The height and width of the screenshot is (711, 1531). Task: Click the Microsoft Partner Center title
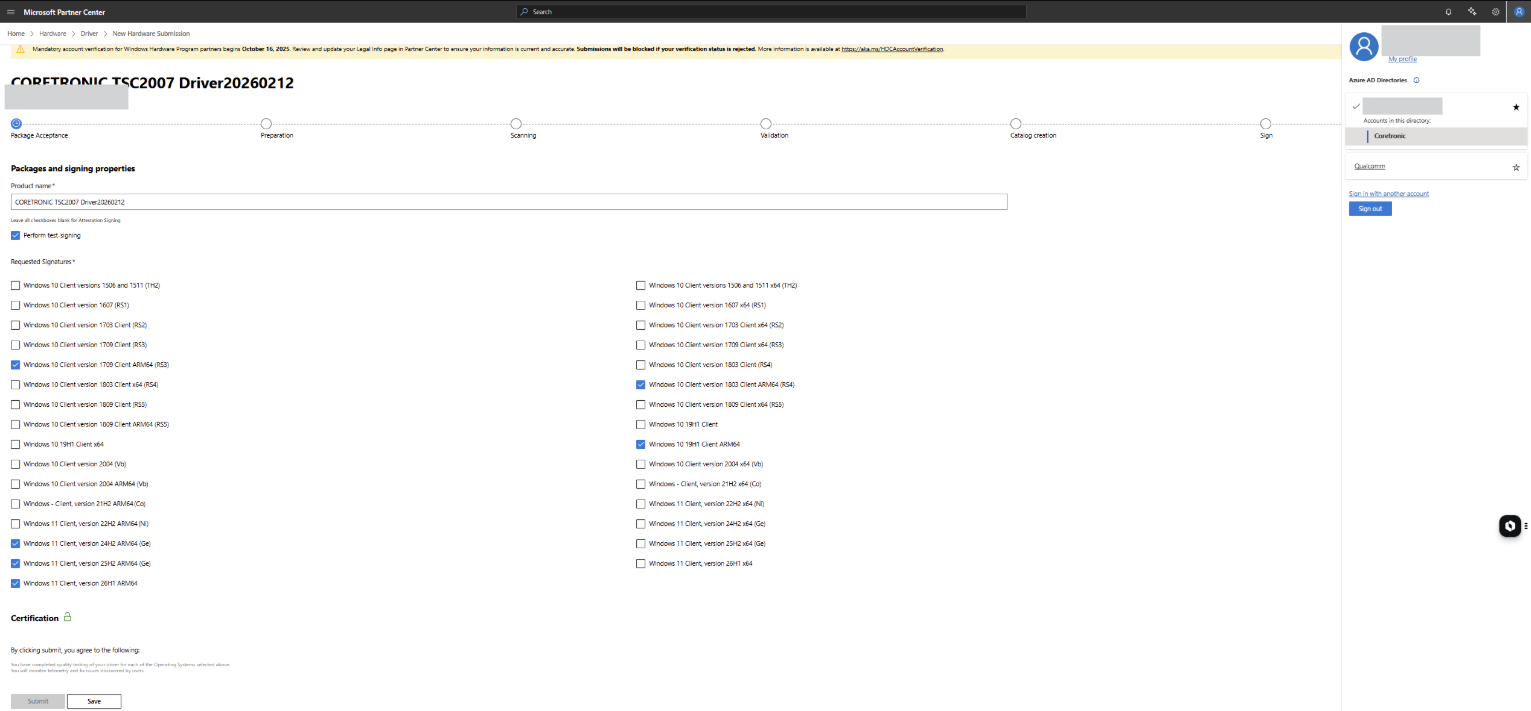click(64, 12)
